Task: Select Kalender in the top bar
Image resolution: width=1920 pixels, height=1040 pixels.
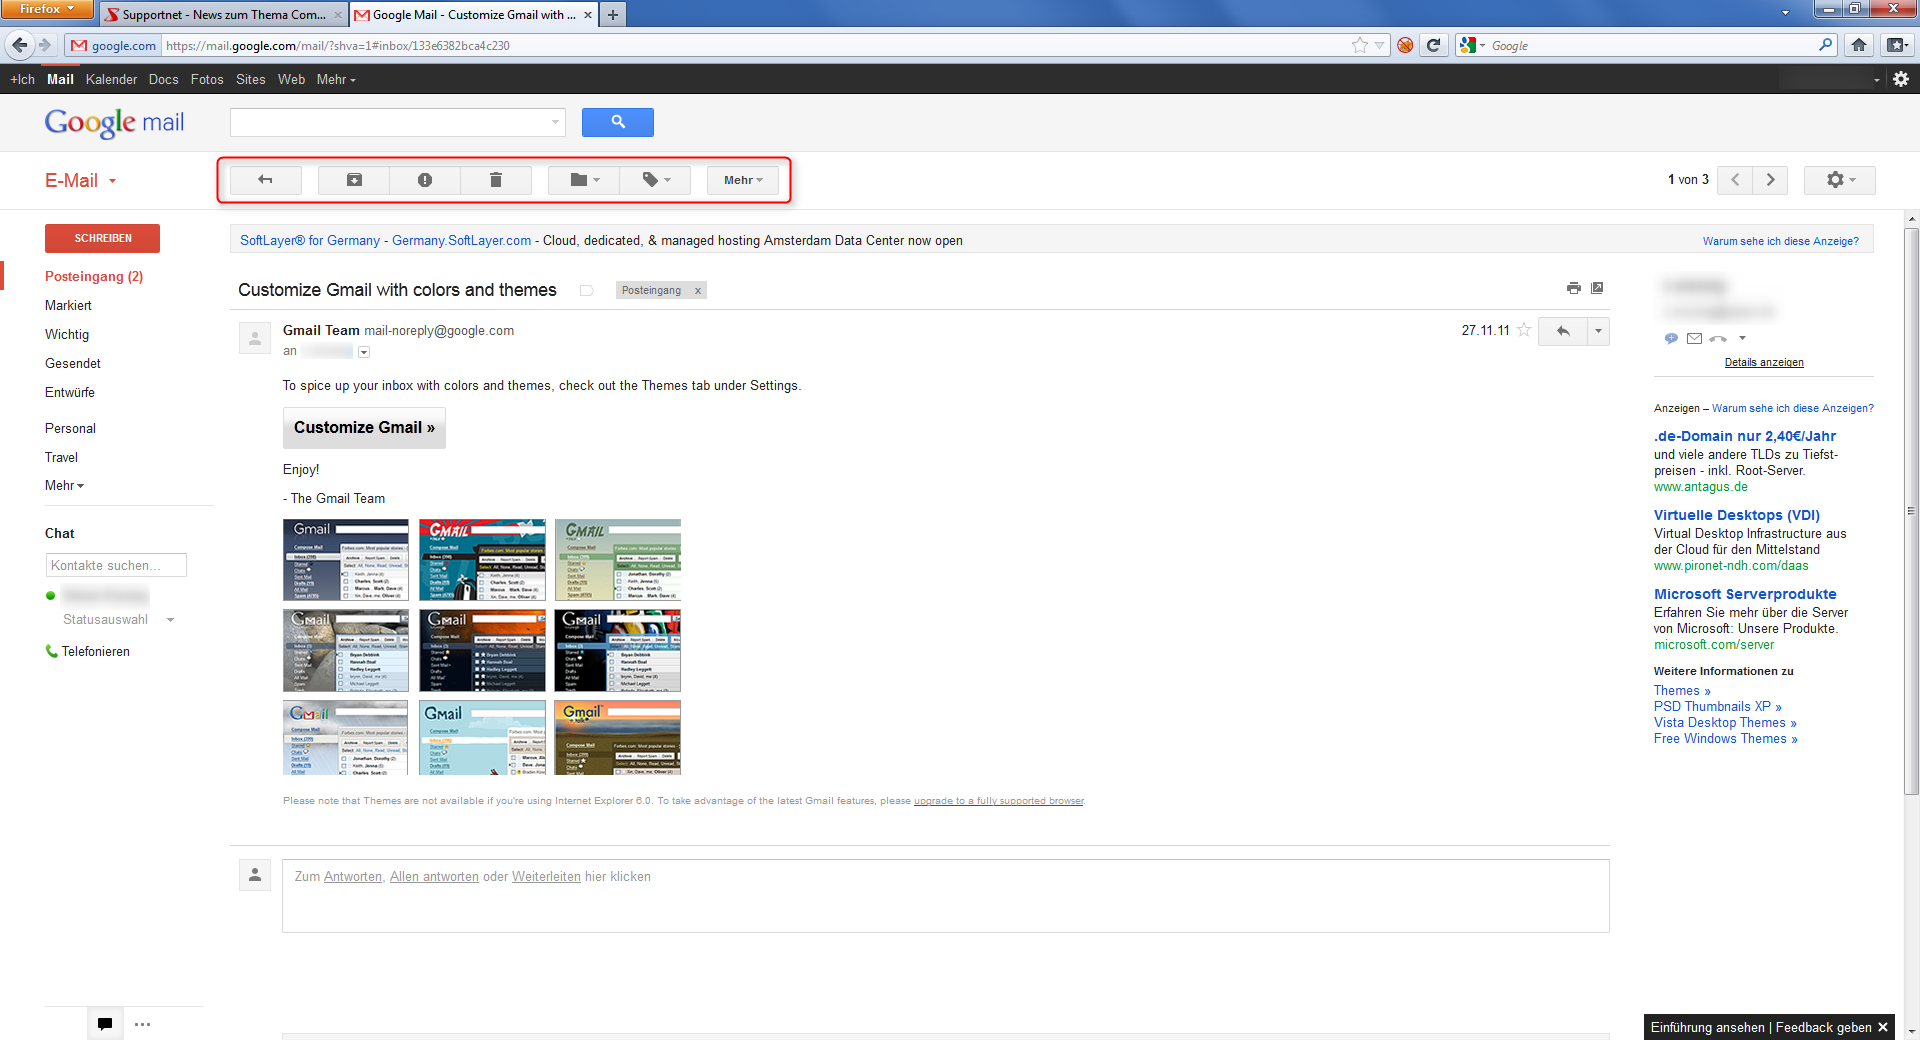Action: click(x=111, y=79)
